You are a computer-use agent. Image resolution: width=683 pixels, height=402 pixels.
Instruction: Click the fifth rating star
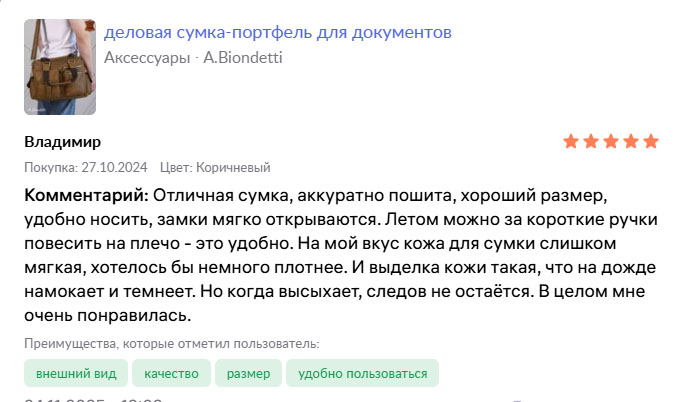pyautogui.click(x=651, y=141)
